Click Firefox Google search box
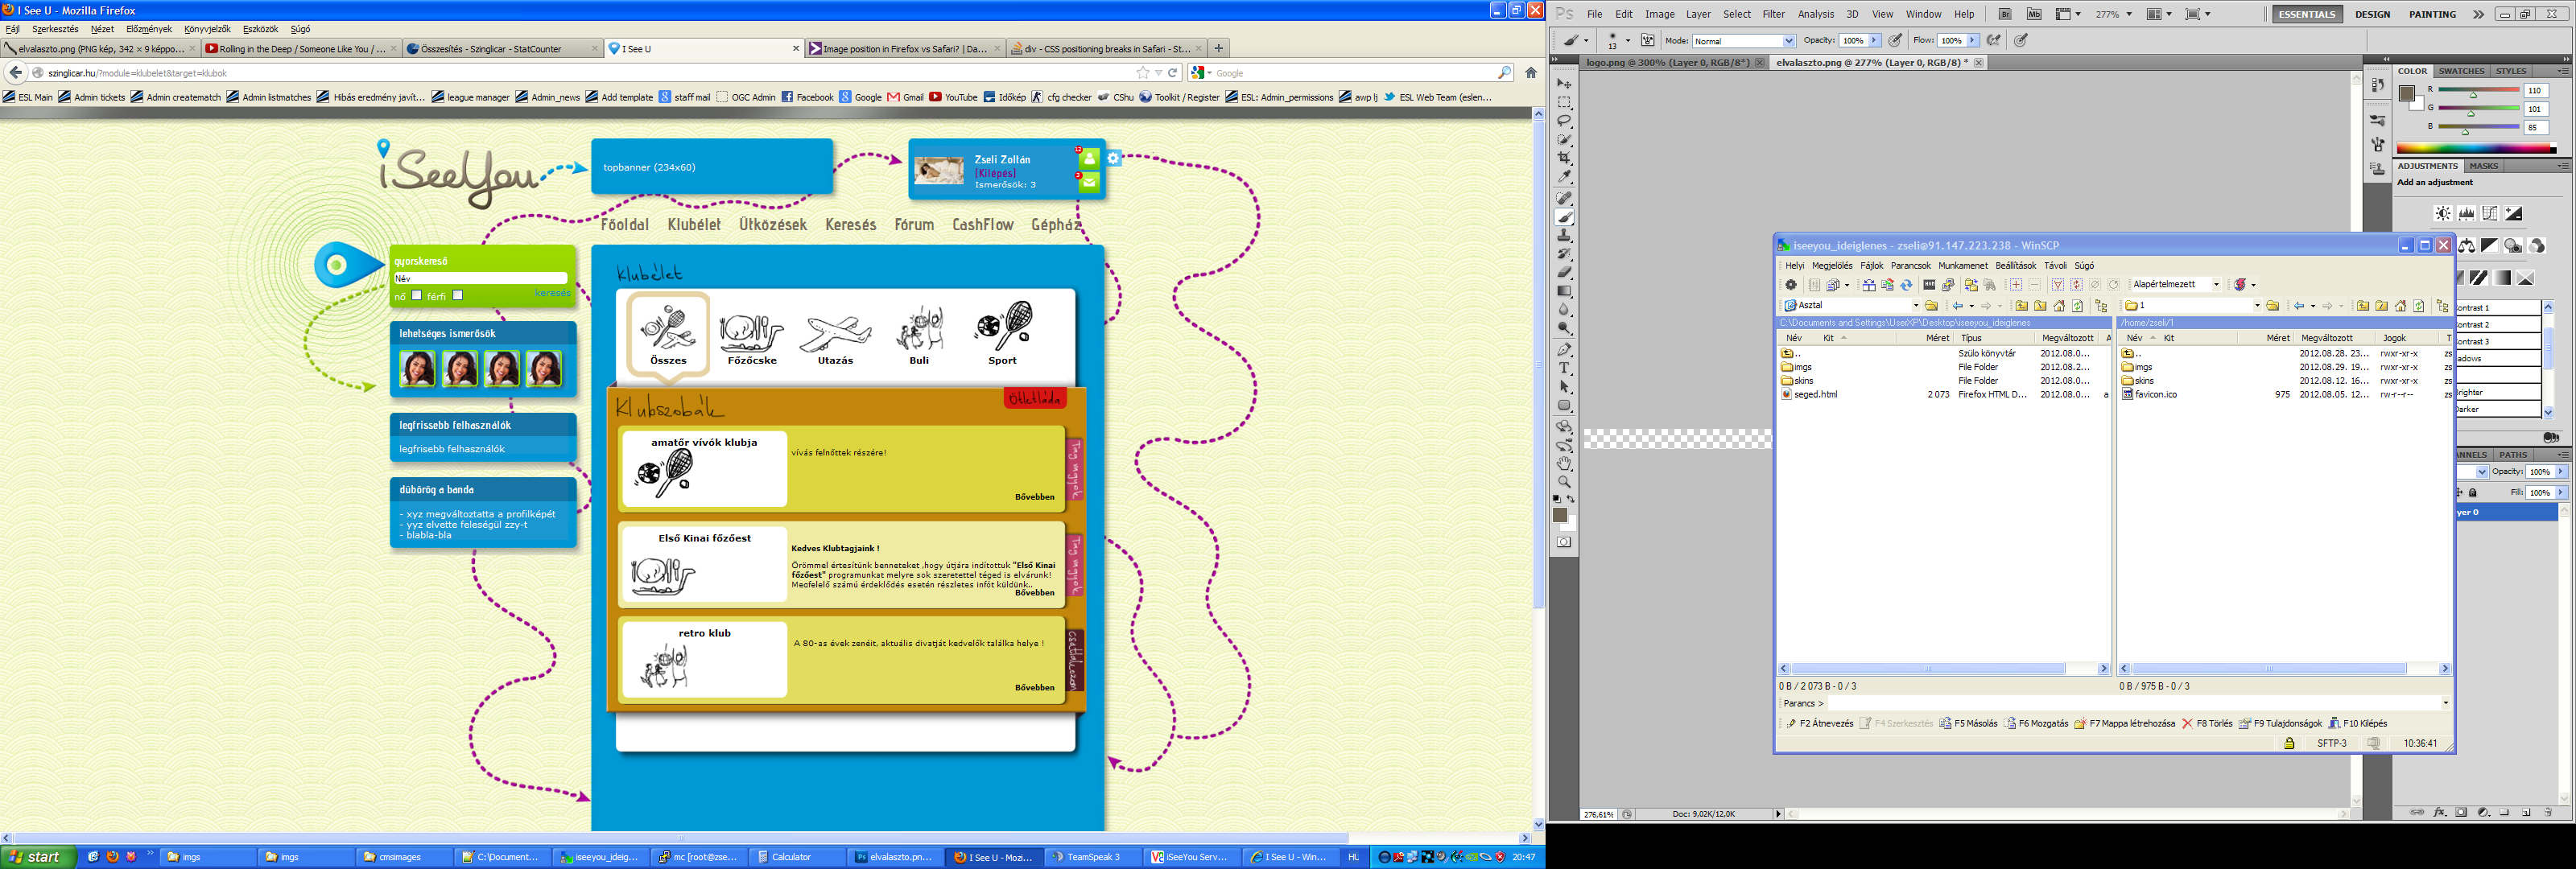Screen dimensions: 2576x869 tap(1352, 73)
